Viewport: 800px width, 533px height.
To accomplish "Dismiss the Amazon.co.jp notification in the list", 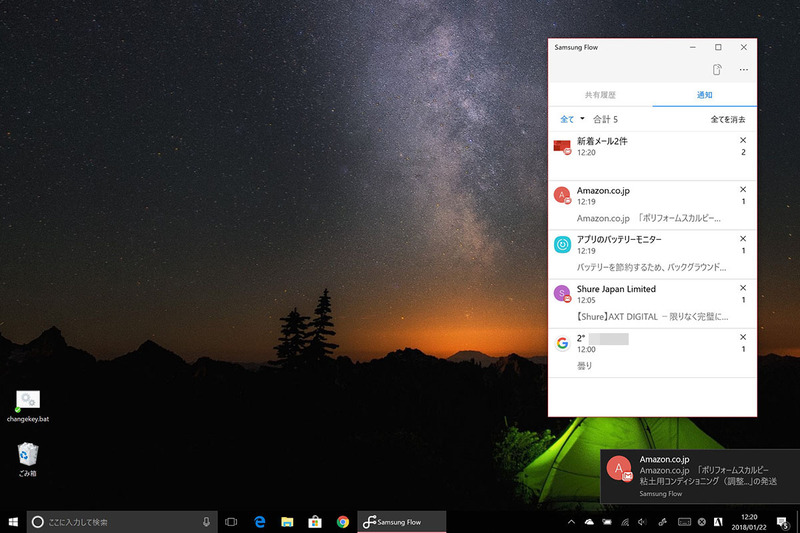I will tap(743, 189).
